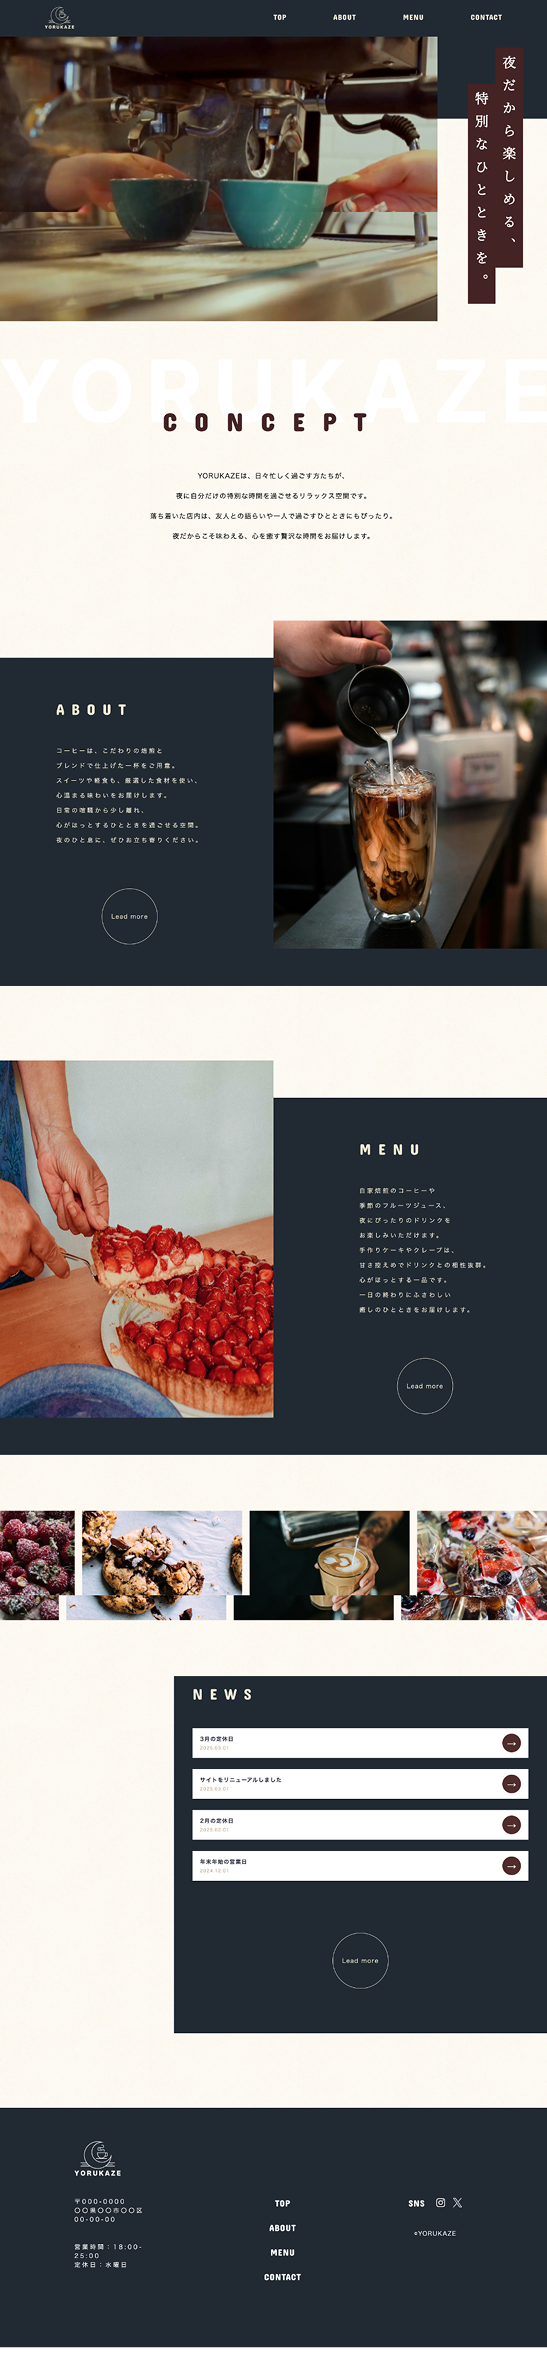The width and height of the screenshot is (547, 2369).
Task: Select ABOUT in the header navigation
Action: 345,17
